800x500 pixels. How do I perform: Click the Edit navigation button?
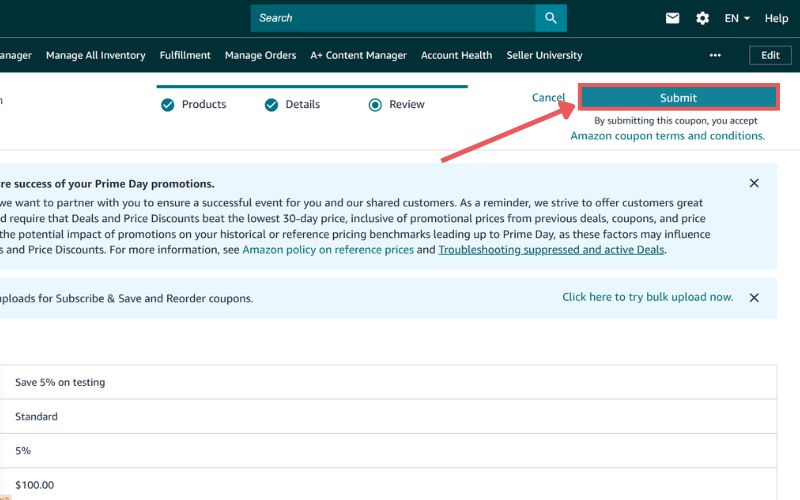(x=770, y=55)
